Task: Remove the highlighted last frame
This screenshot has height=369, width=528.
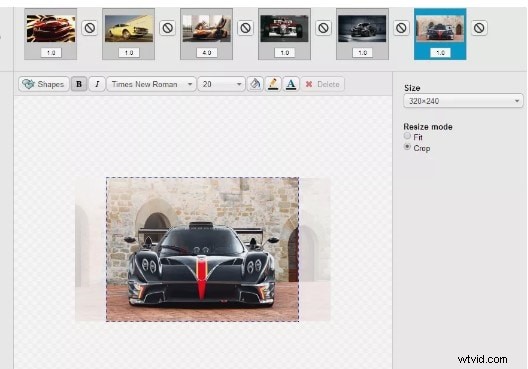Action: 479,28
